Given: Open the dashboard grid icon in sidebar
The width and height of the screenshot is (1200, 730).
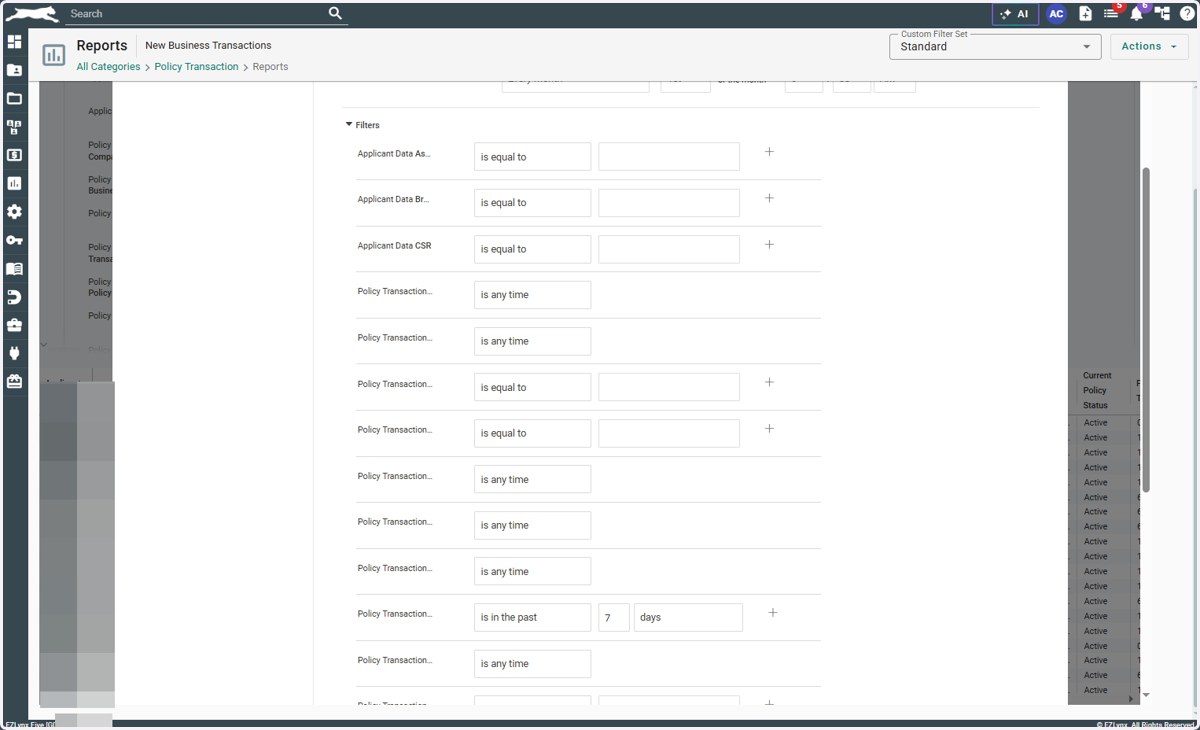Looking at the screenshot, I should click(x=14, y=42).
